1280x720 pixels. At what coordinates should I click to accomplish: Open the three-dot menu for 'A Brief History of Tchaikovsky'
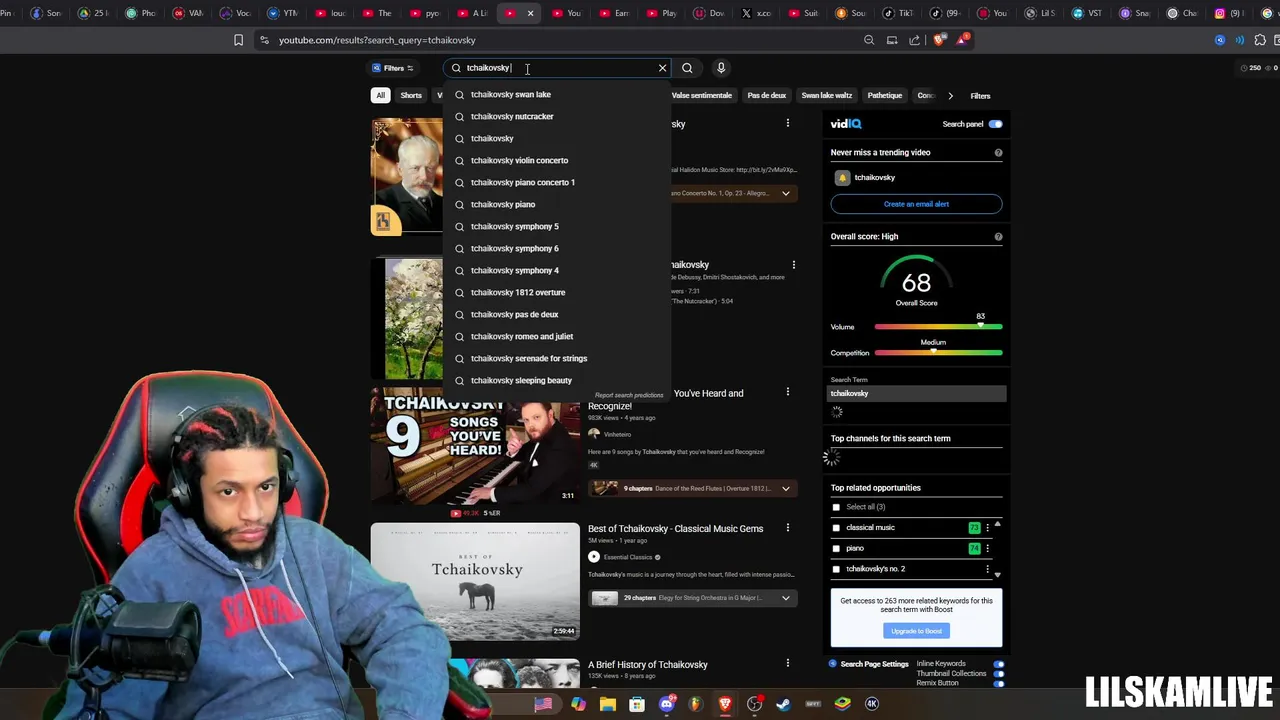click(788, 663)
